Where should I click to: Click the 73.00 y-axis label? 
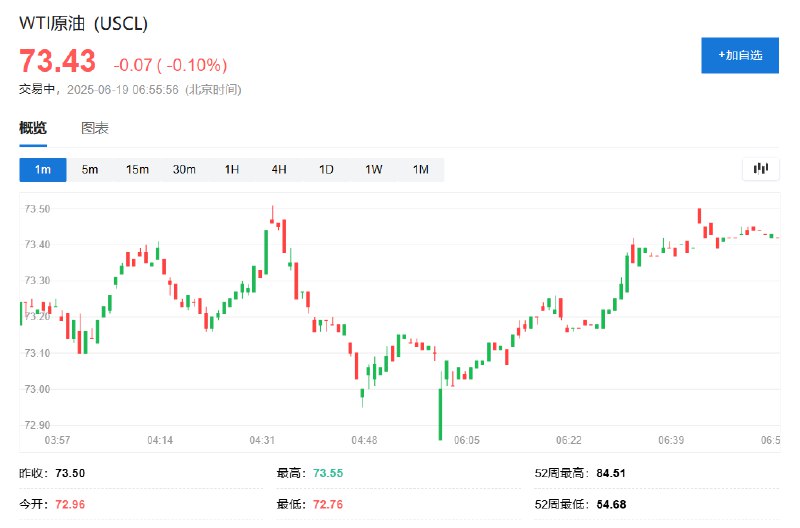pyautogui.click(x=37, y=389)
